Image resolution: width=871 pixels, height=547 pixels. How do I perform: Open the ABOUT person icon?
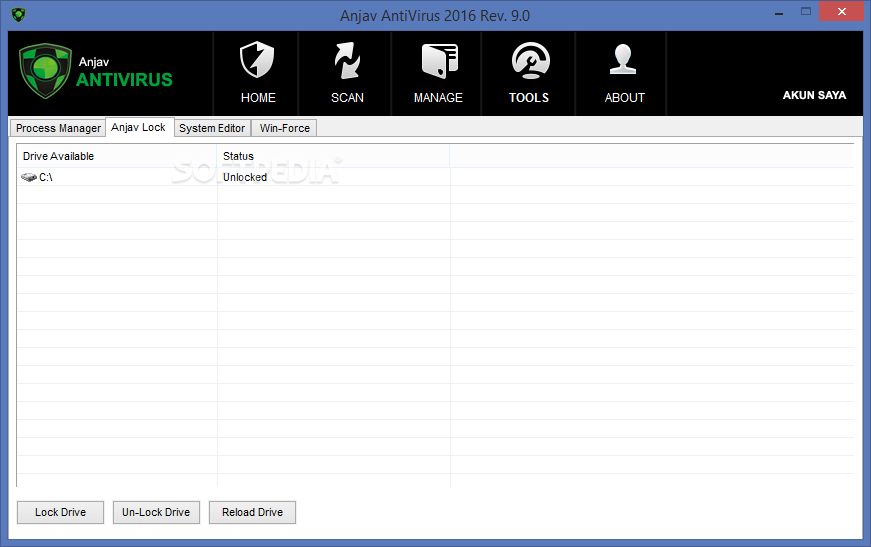pyautogui.click(x=623, y=59)
